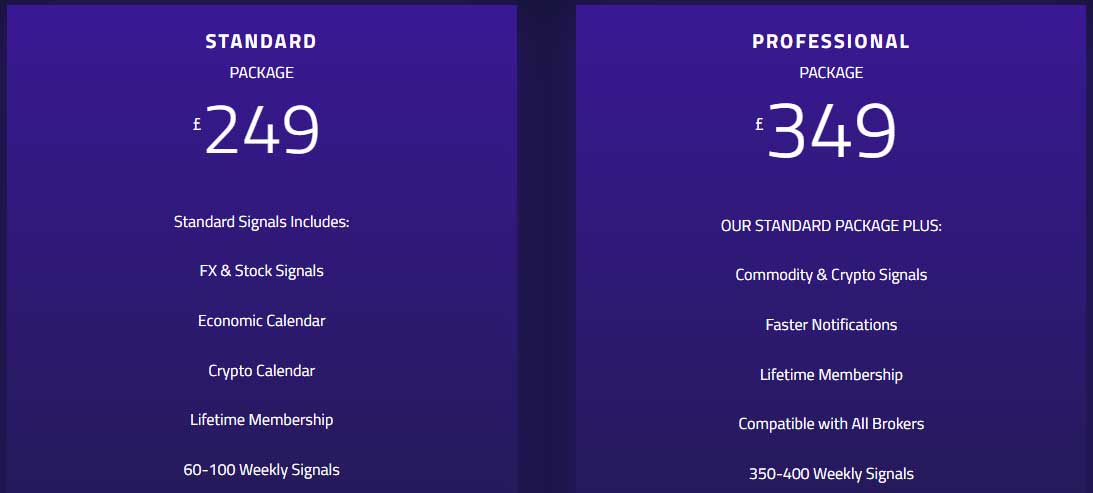Select Lifetime Membership in the Standard package
The width and height of the screenshot is (1093, 493).
(261, 420)
